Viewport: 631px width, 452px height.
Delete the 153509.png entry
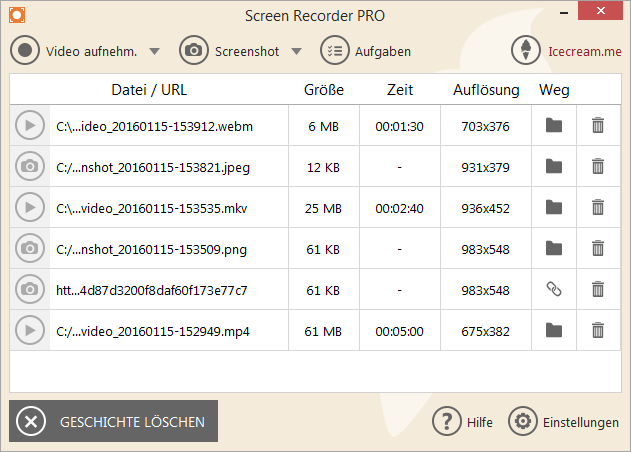pos(598,248)
